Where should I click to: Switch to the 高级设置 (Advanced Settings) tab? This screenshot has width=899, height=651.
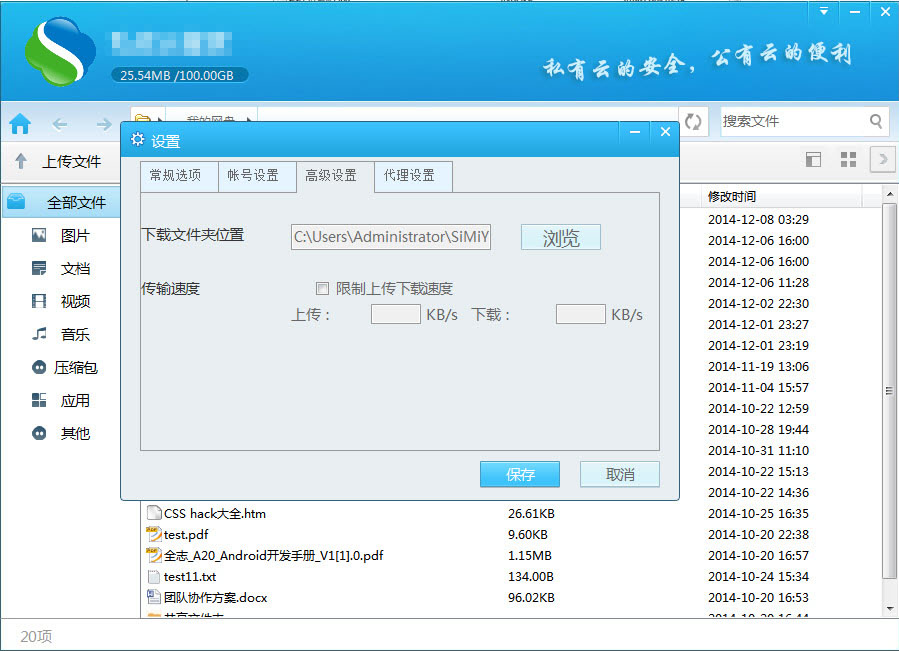point(334,177)
